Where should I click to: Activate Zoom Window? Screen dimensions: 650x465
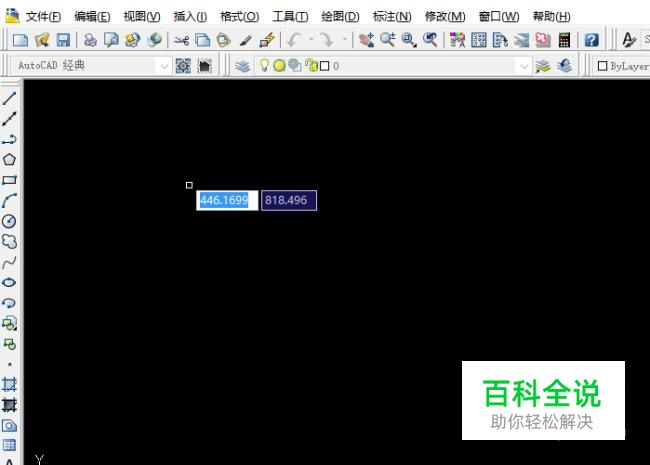(x=409, y=40)
